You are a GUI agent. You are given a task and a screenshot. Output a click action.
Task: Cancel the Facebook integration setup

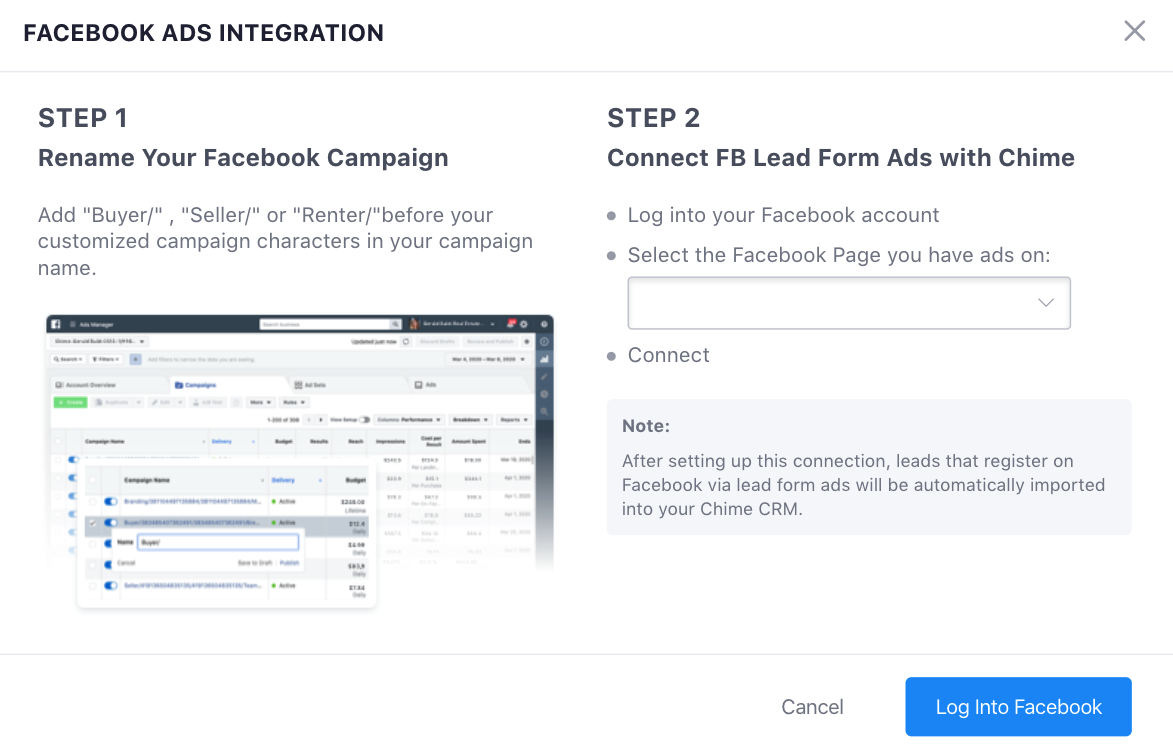(812, 707)
